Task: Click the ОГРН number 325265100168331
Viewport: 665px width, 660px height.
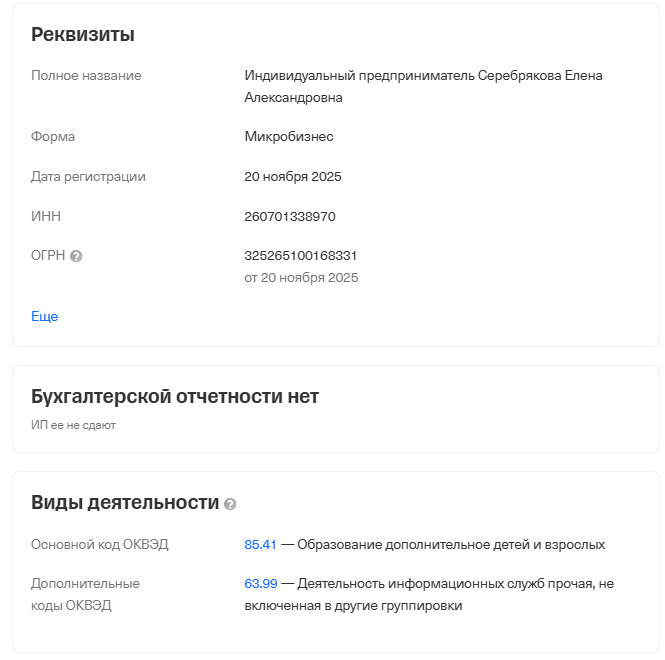Action: coord(300,255)
